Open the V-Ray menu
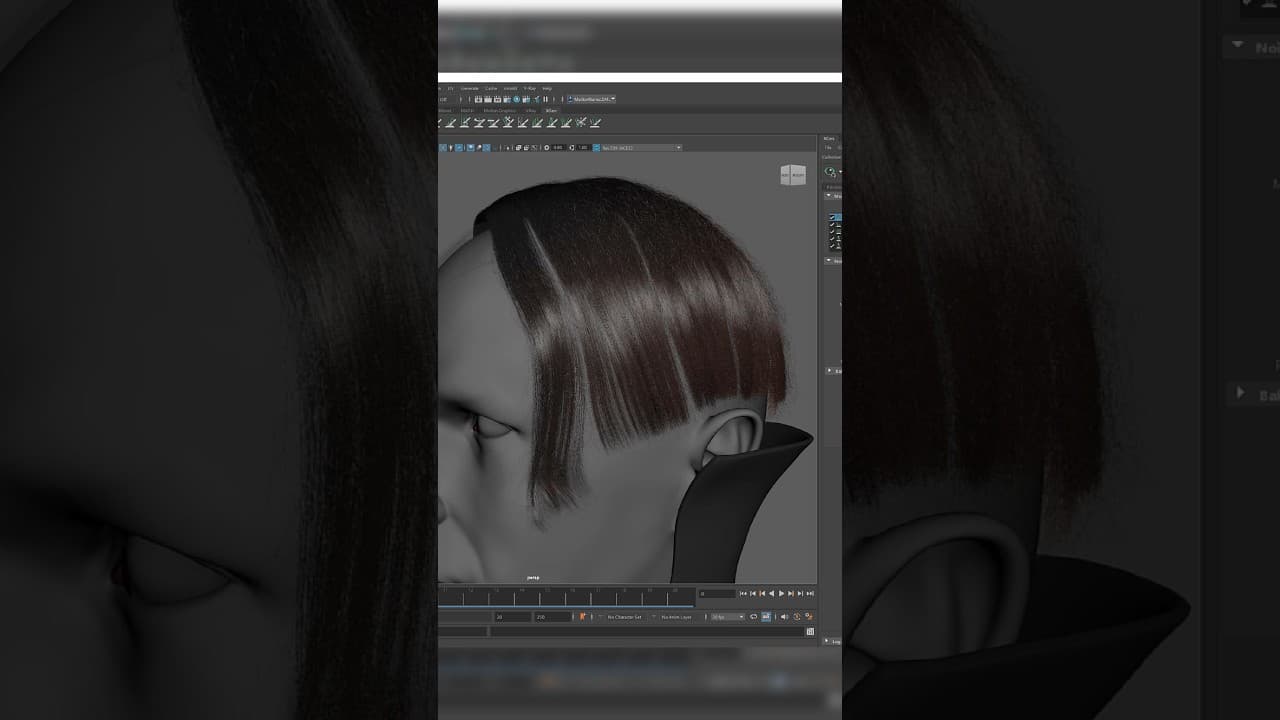 click(x=530, y=88)
